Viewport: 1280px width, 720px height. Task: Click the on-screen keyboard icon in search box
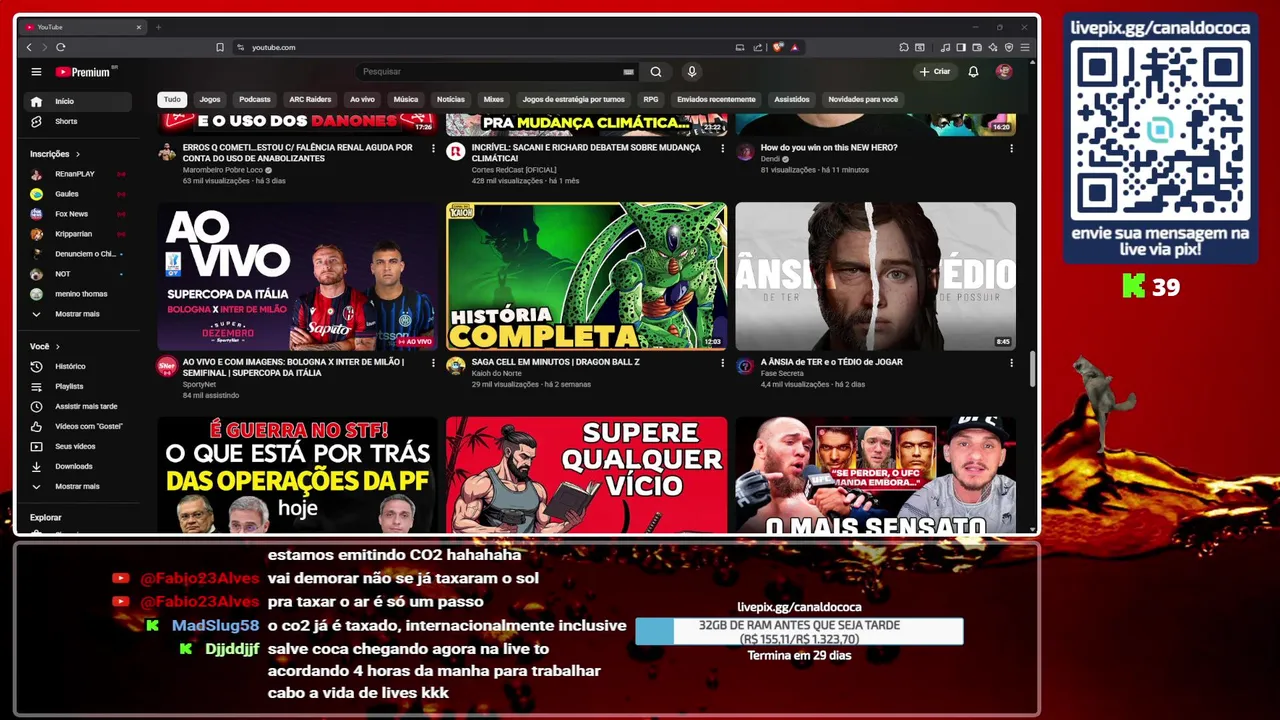[628, 72]
